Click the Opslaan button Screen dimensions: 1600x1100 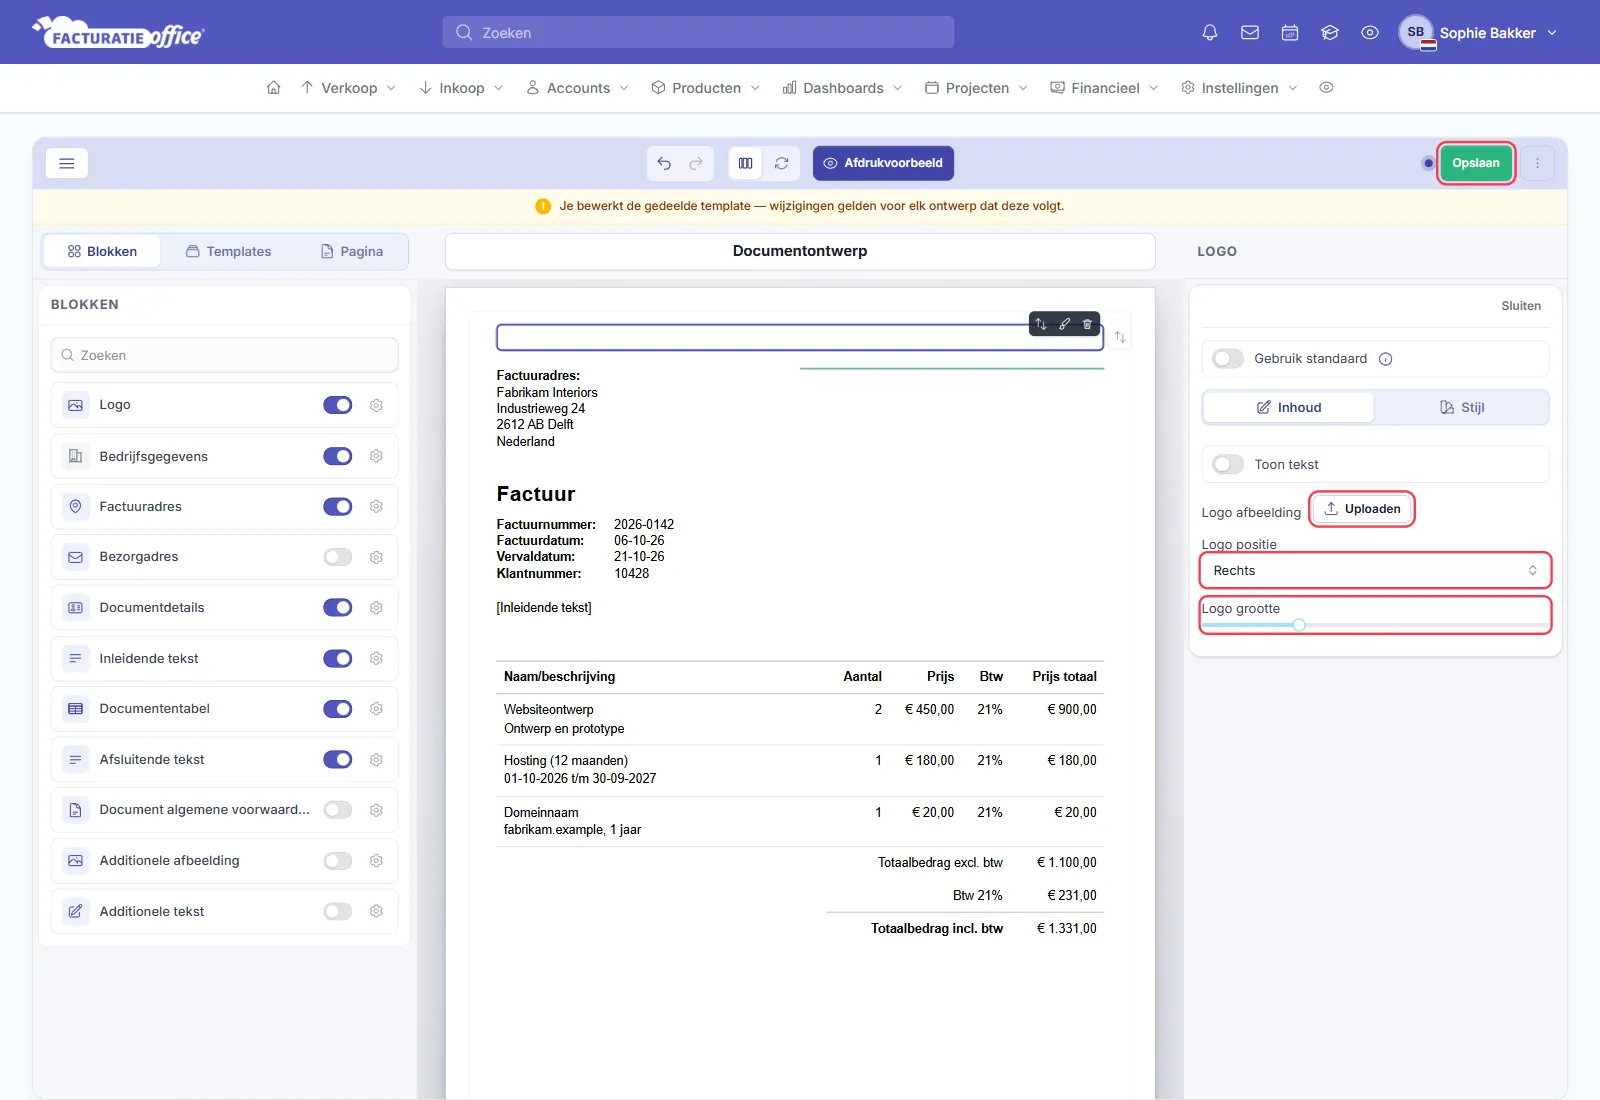click(x=1476, y=163)
